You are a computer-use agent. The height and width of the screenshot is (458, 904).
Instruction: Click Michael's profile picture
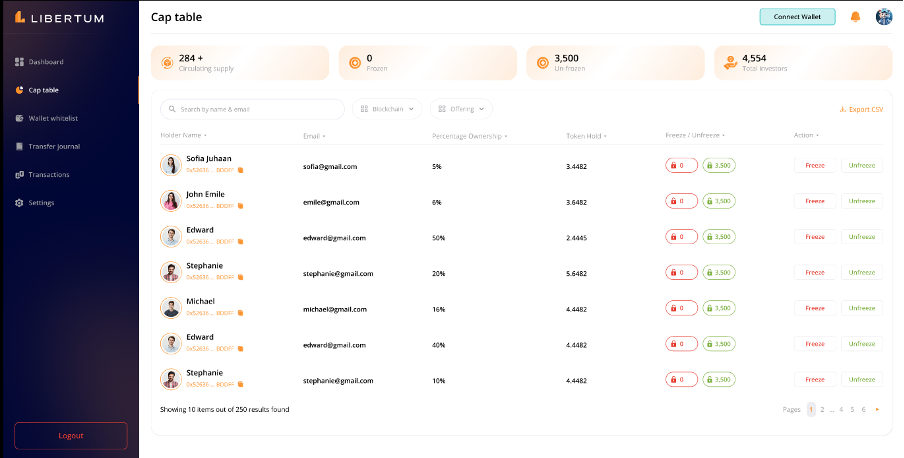[171, 308]
